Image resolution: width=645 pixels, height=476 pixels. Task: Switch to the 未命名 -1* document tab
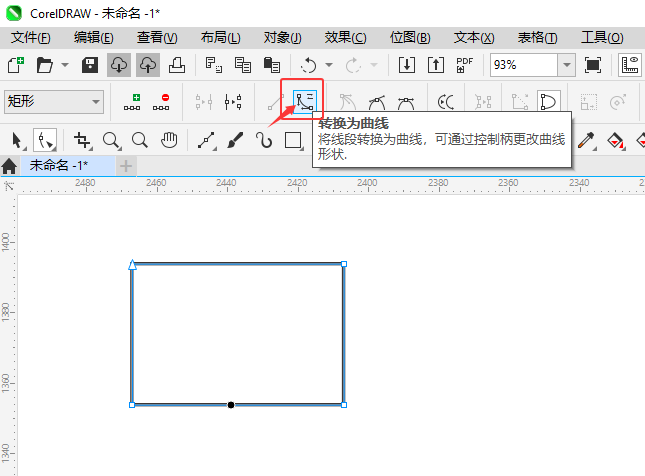pyautogui.click(x=68, y=166)
